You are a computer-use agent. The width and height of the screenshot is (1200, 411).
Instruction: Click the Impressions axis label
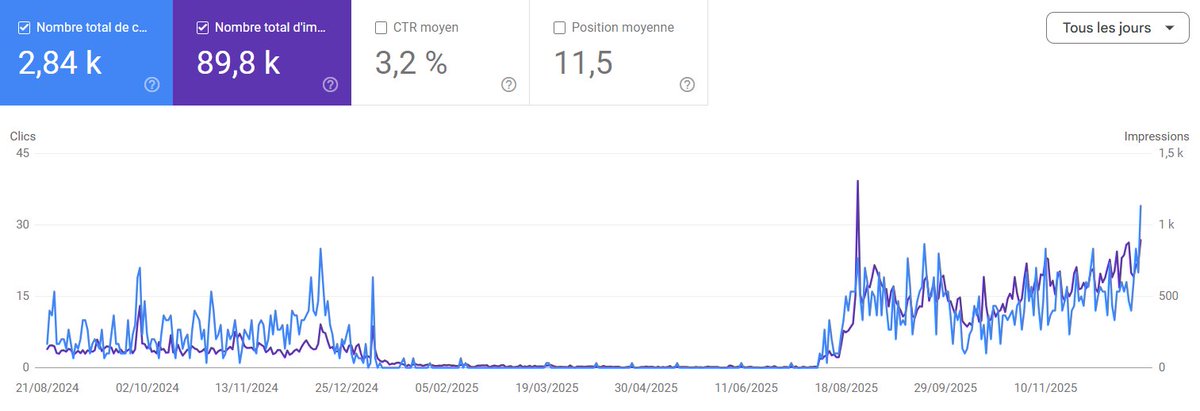(1157, 136)
